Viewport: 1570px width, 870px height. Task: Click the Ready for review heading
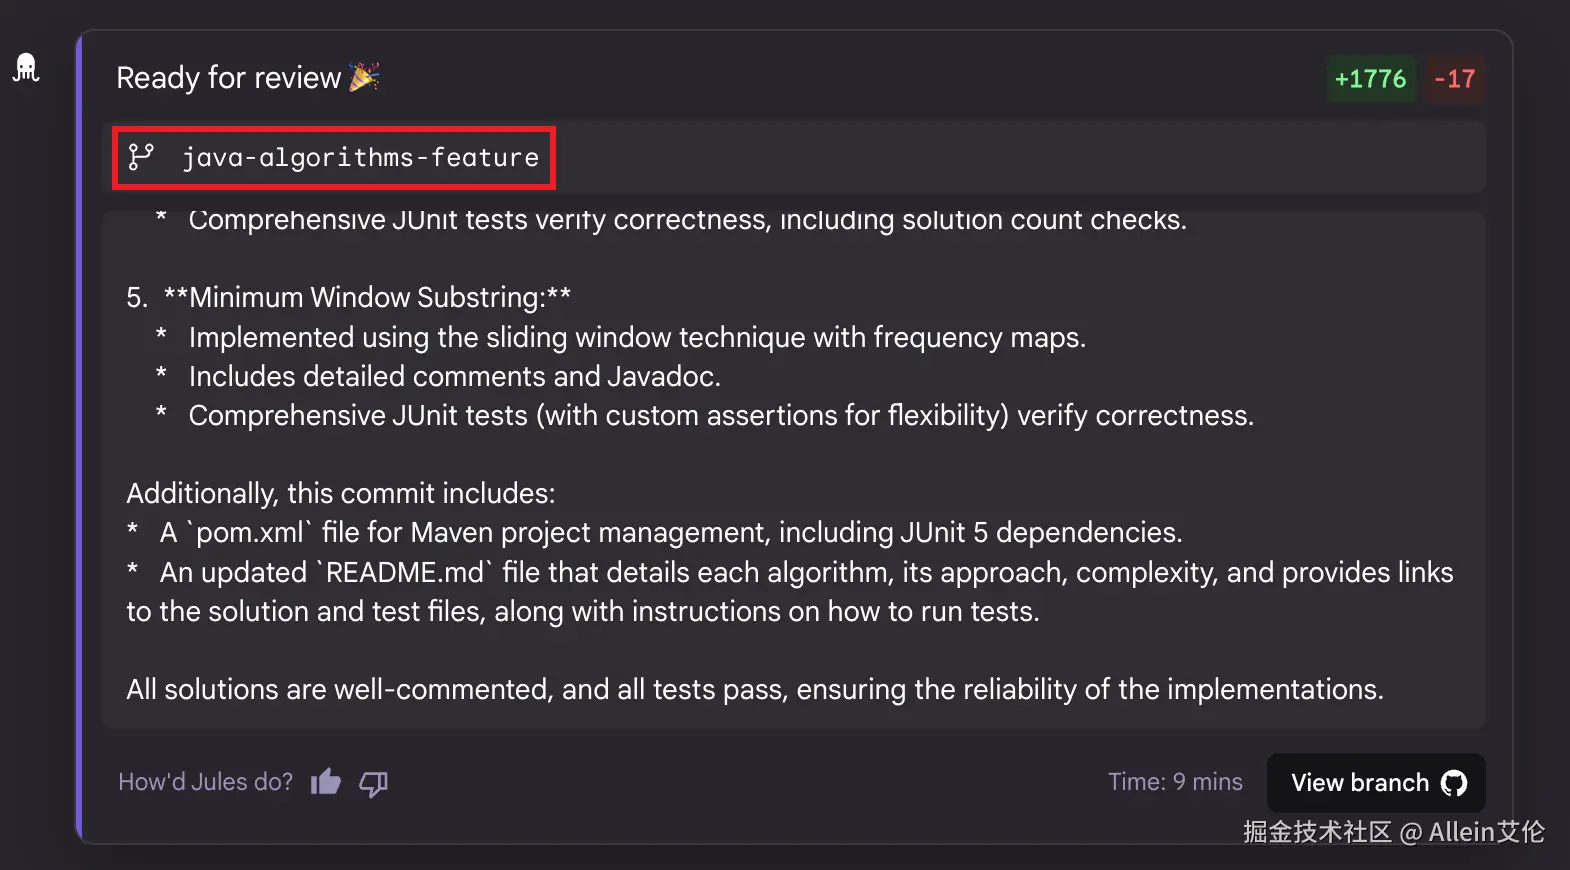tap(228, 77)
